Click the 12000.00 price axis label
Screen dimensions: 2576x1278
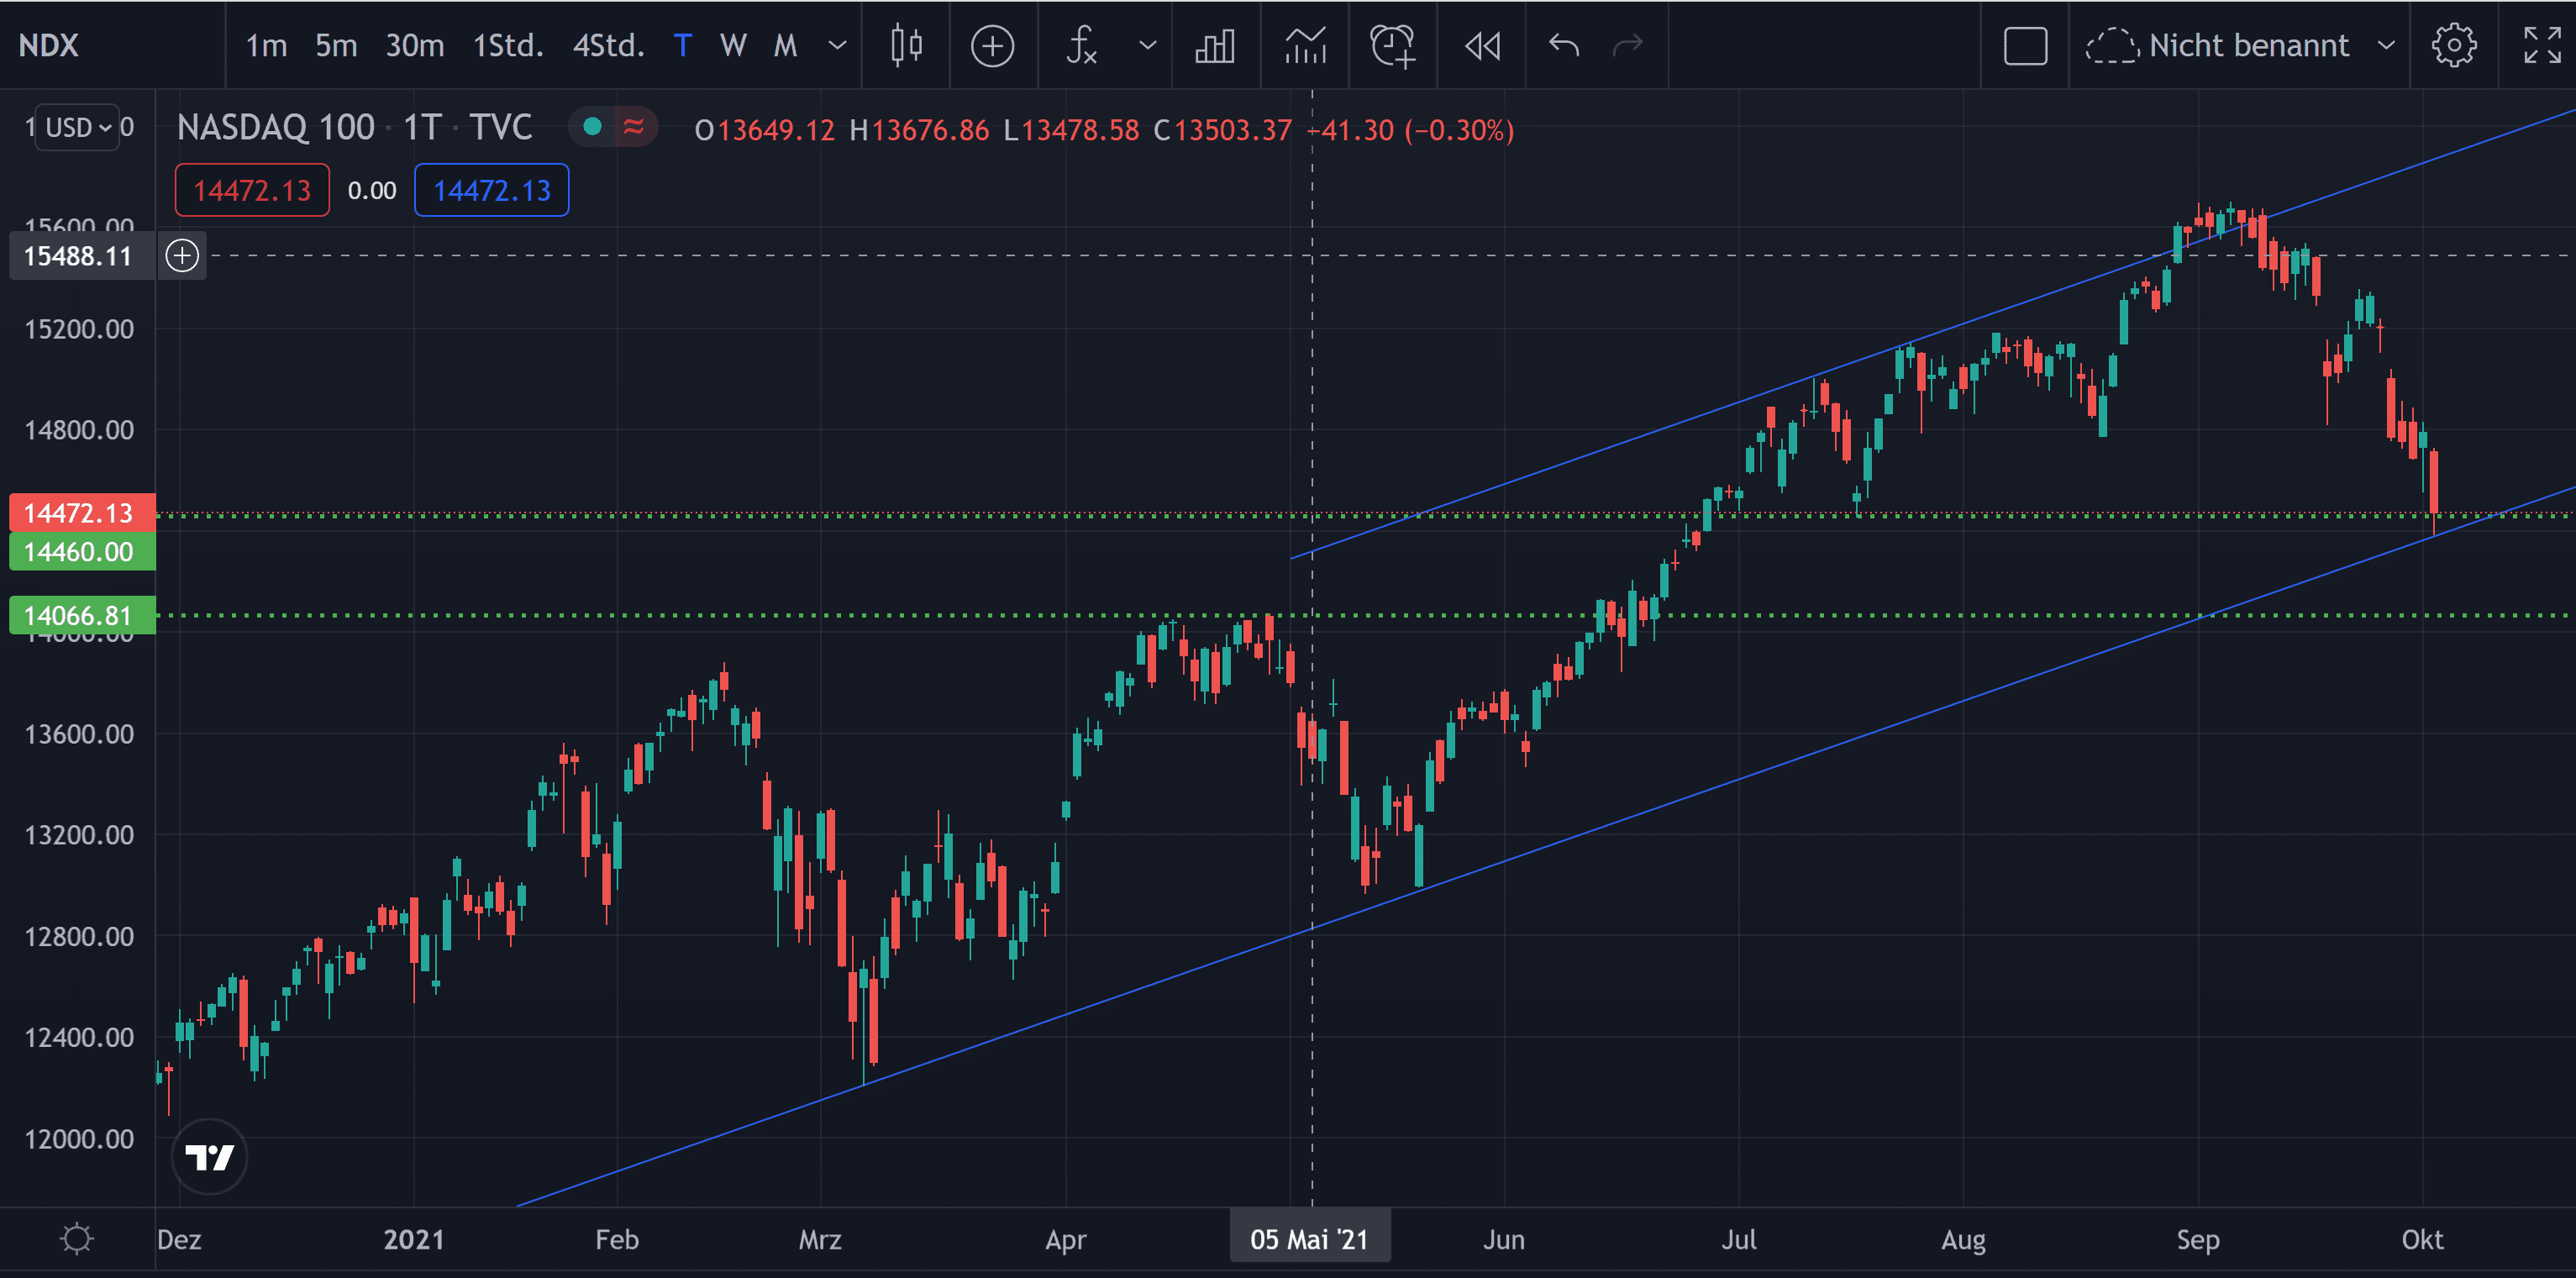78,1139
